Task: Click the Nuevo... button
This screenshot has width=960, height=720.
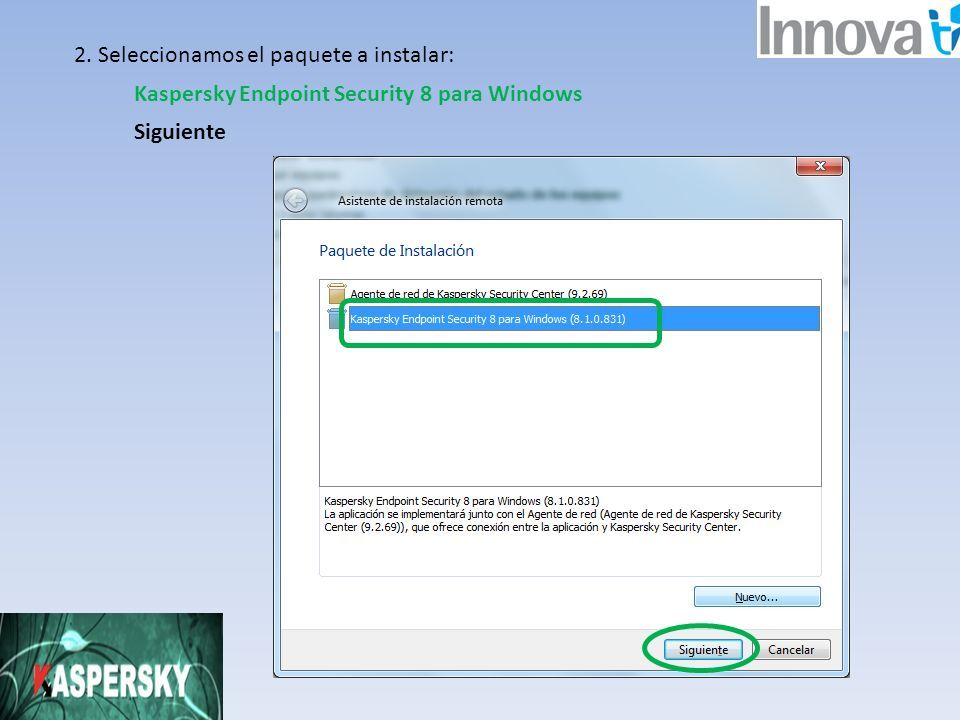Action: point(757,597)
